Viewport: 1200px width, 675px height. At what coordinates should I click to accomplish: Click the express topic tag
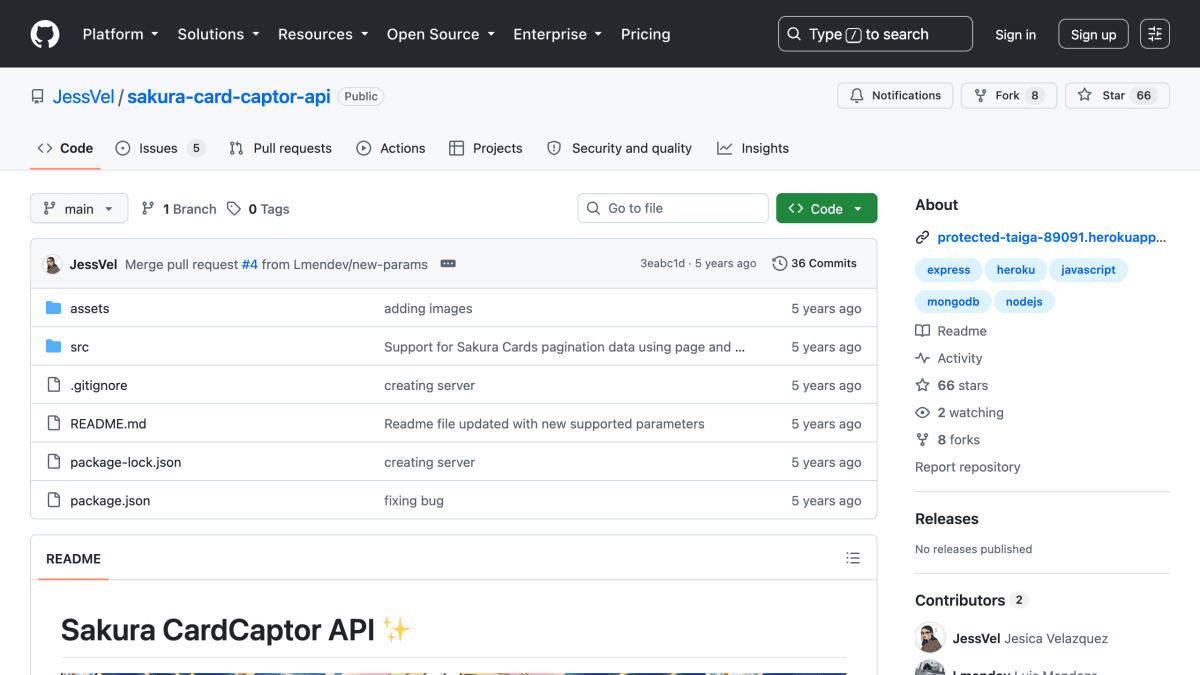pos(948,270)
